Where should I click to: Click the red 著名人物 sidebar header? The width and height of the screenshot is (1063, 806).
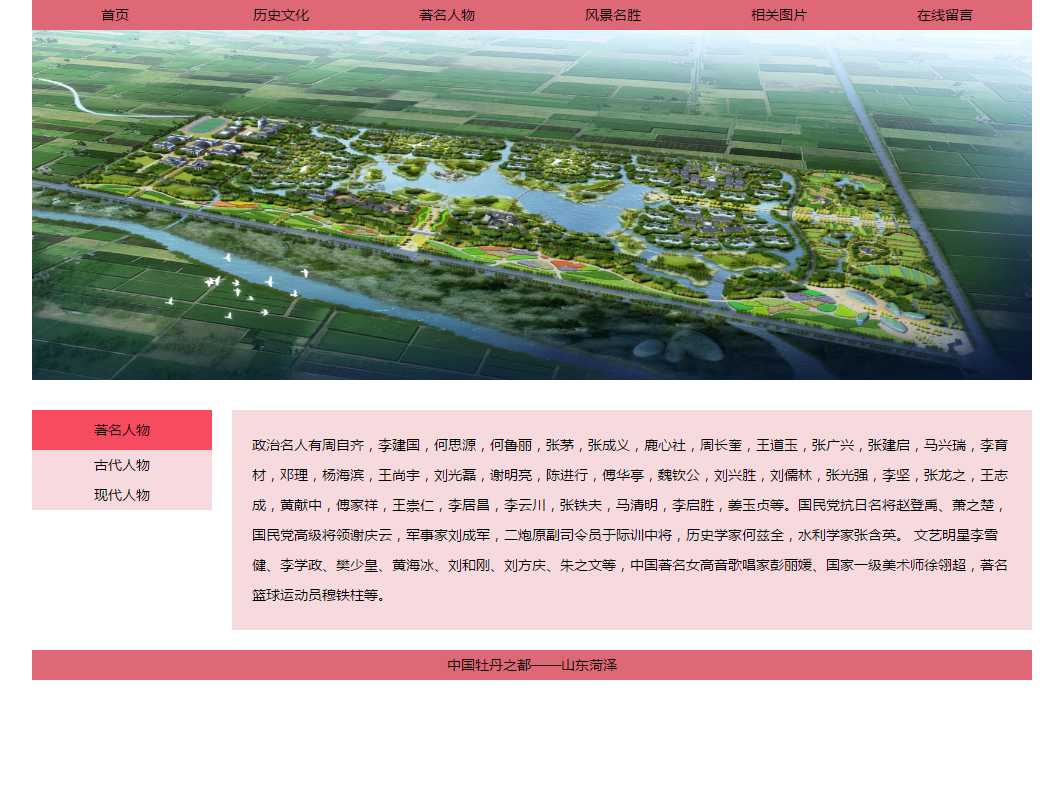click(x=122, y=430)
